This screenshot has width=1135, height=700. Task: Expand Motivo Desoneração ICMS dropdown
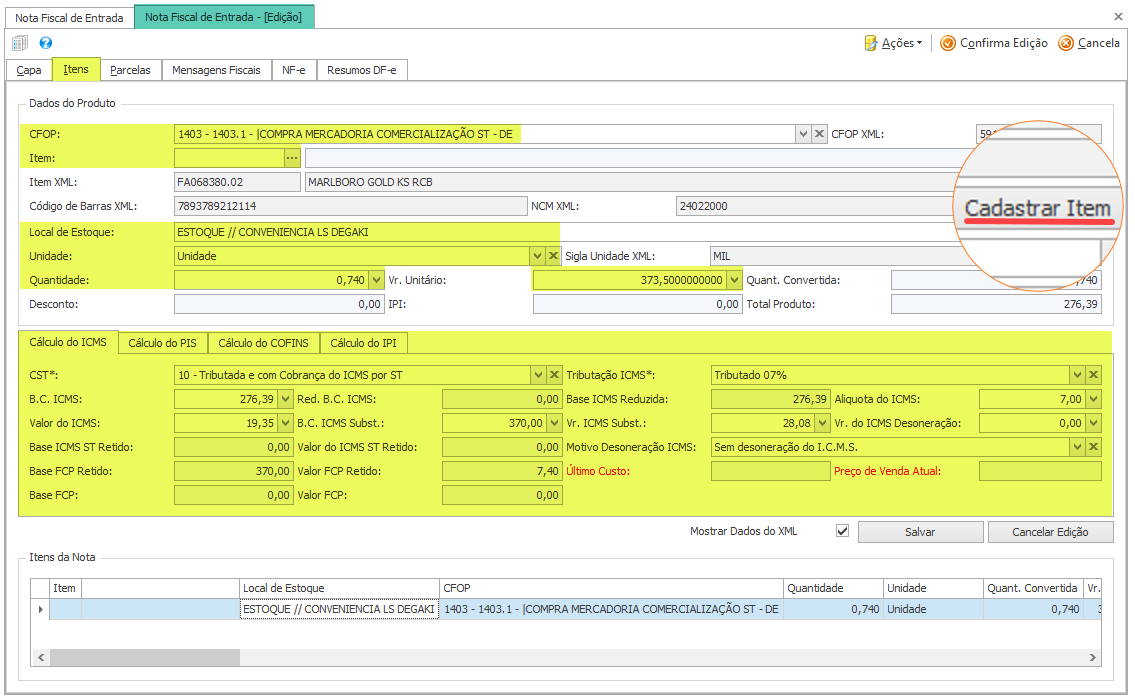click(x=1077, y=447)
